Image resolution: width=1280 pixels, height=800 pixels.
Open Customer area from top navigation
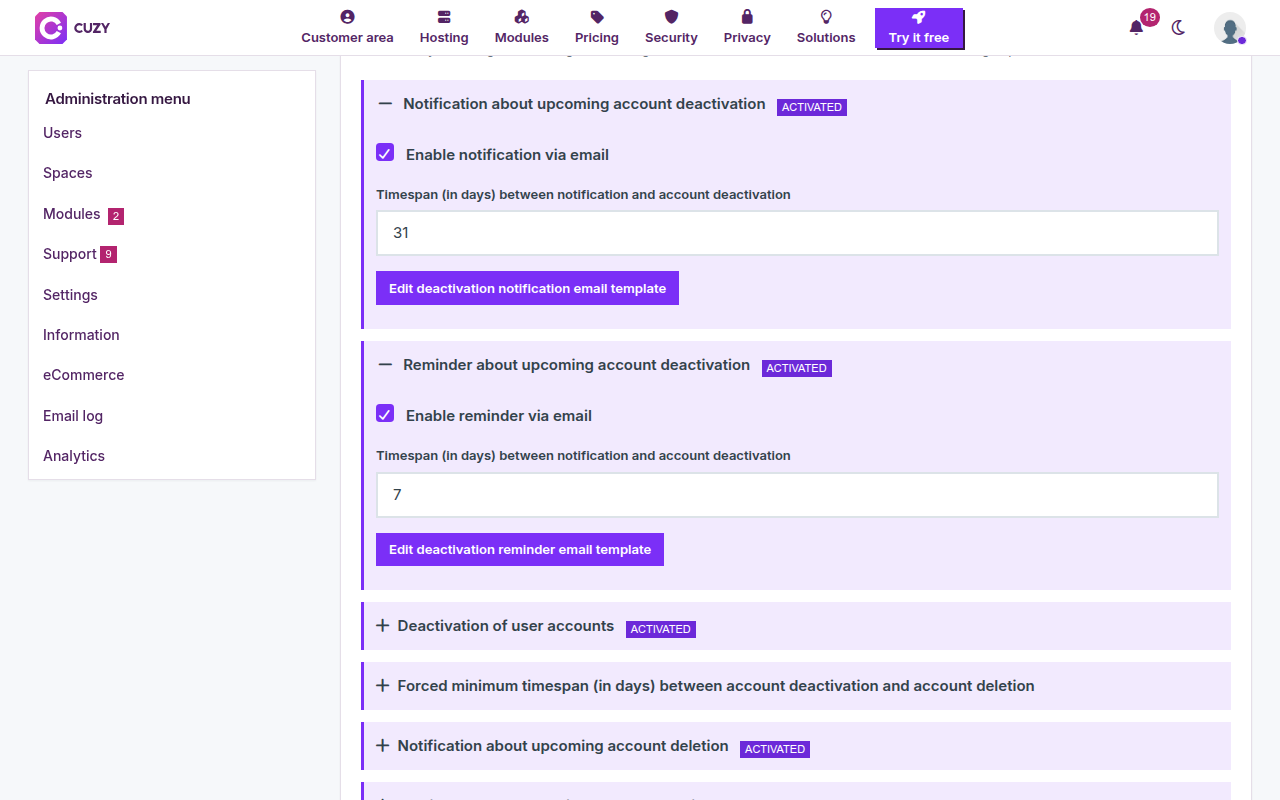point(347,28)
